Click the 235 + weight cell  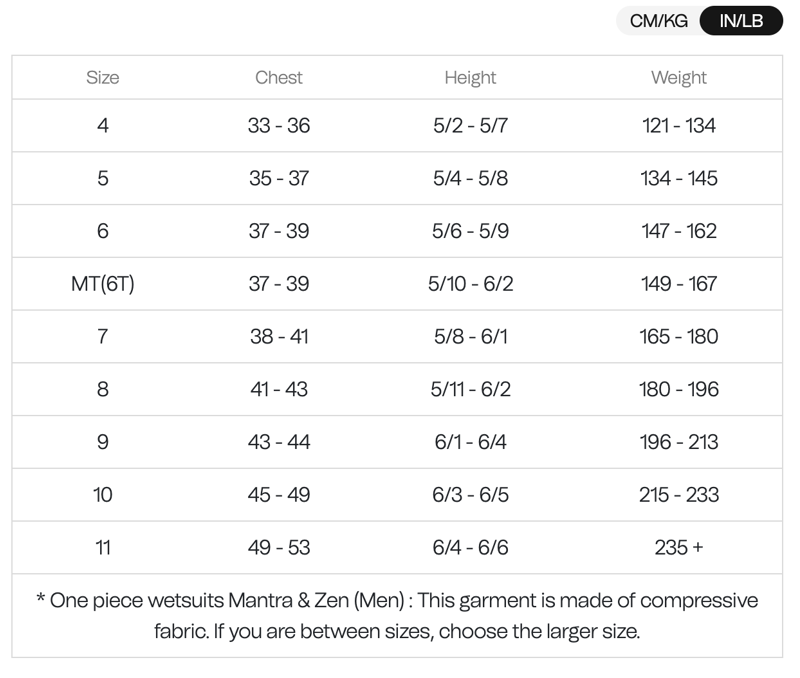[679, 548]
